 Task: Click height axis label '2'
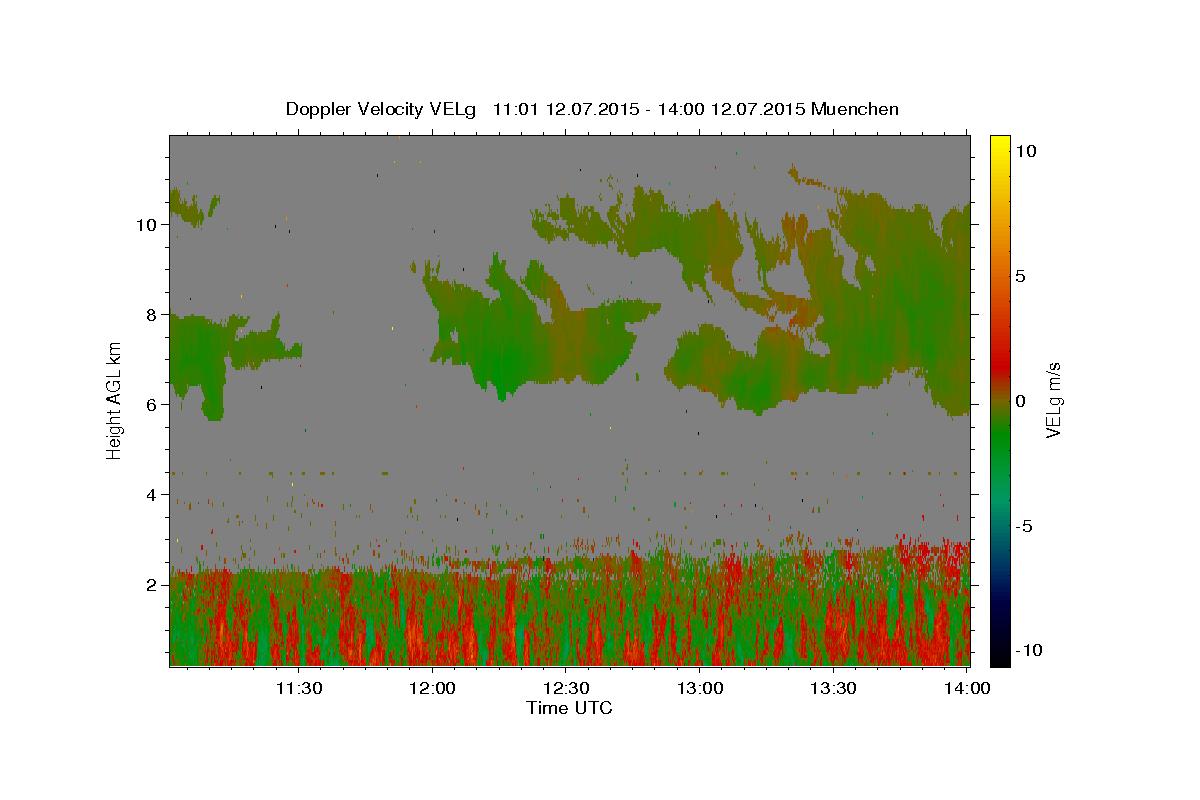tap(151, 584)
